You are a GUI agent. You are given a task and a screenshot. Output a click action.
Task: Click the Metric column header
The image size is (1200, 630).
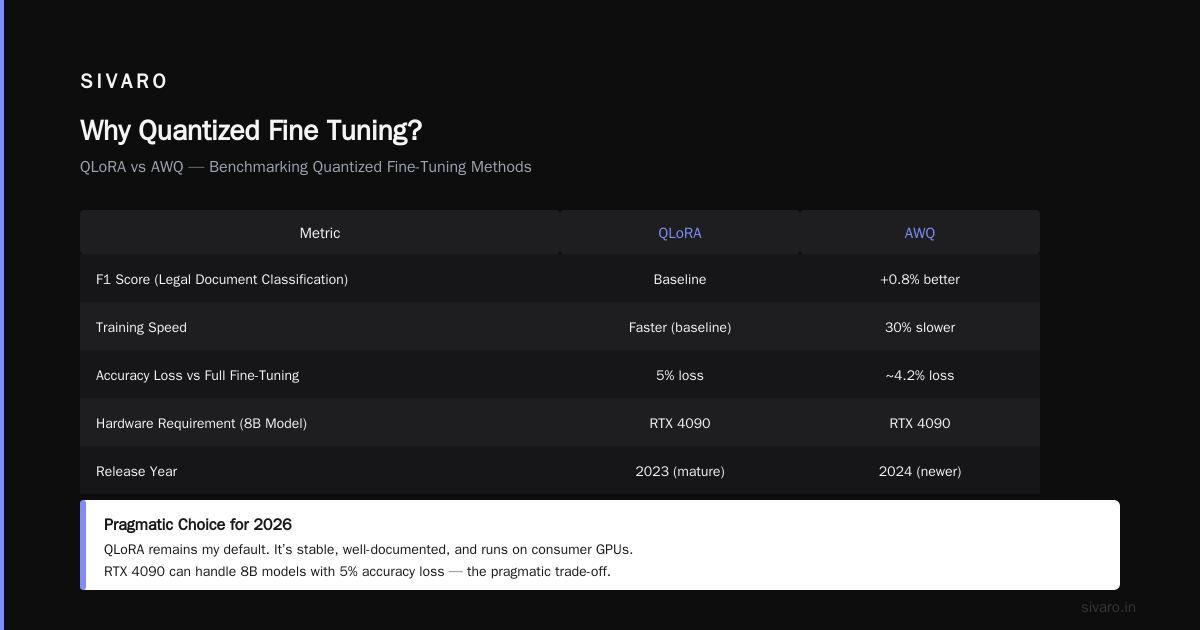320,233
